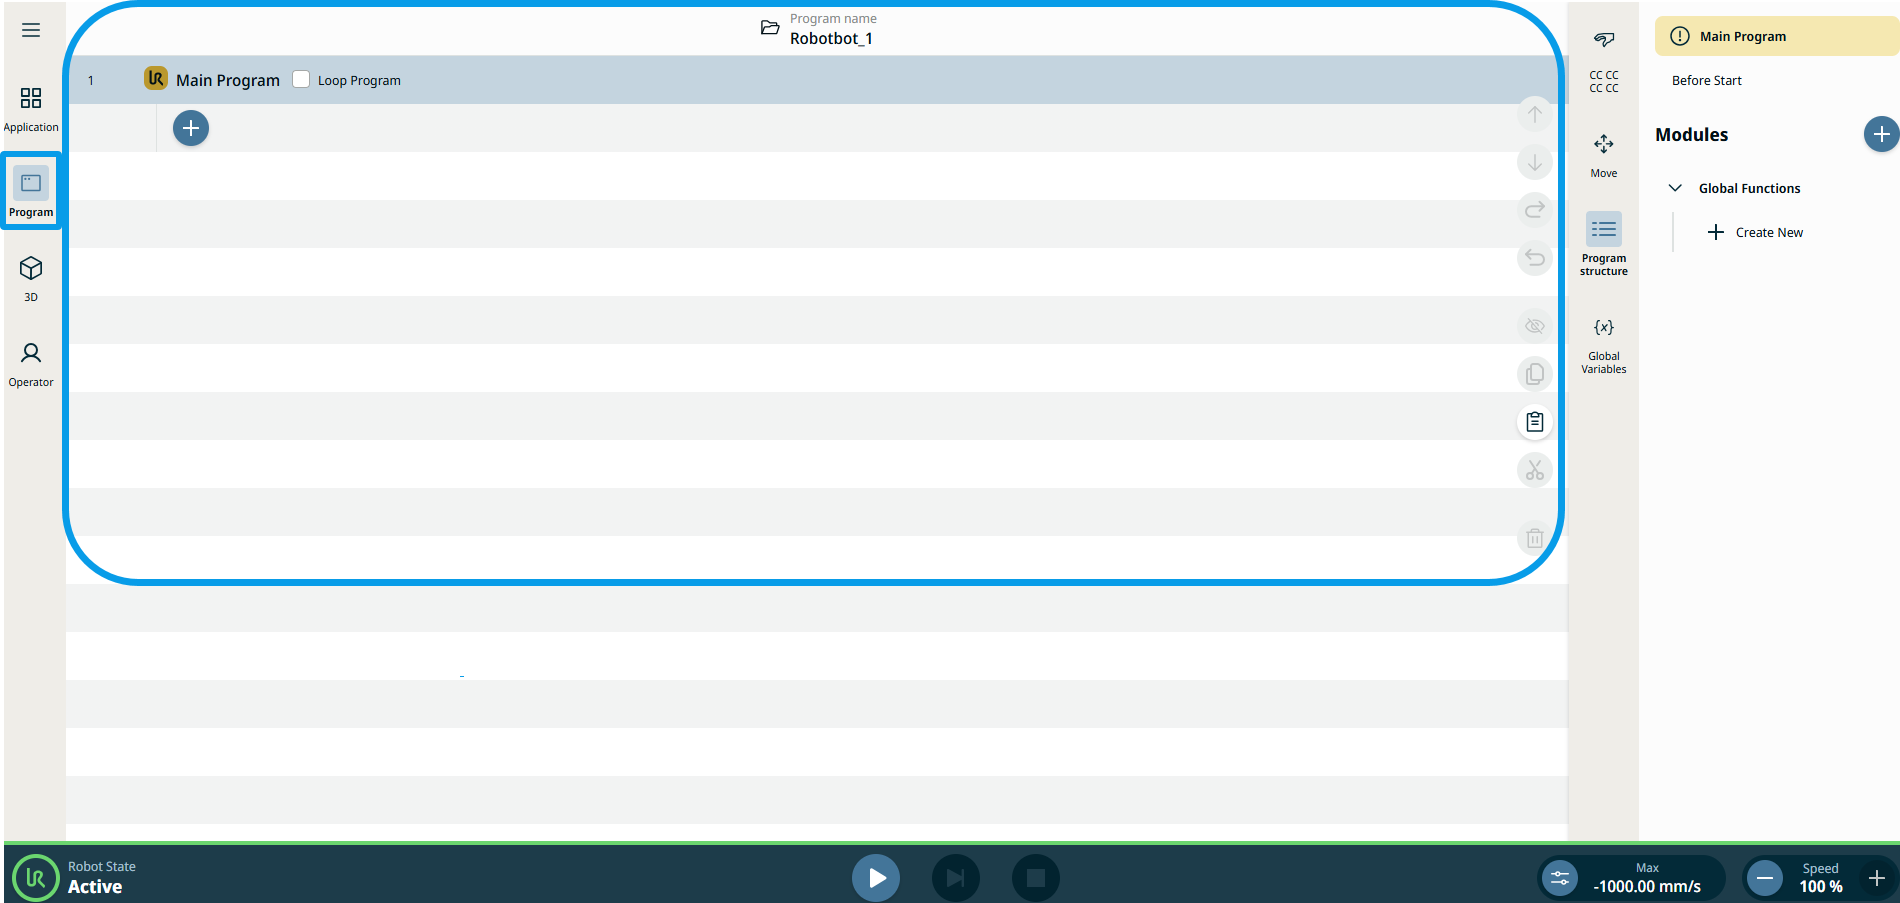This screenshot has width=1900, height=903.
Task: Open the program file folder icon
Action: click(770, 28)
